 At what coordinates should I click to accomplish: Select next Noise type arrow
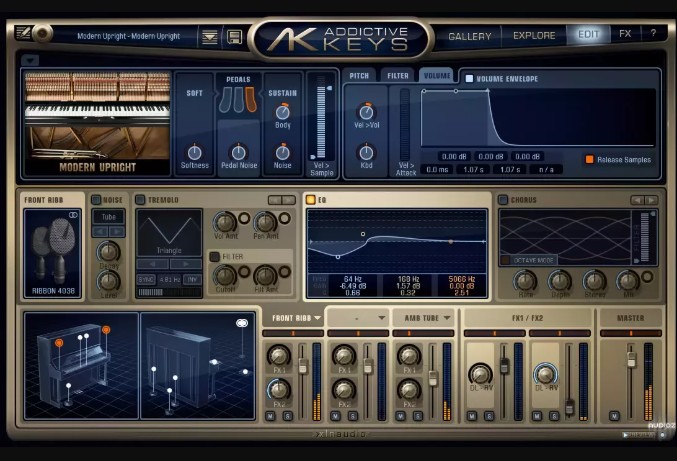[x=117, y=232]
